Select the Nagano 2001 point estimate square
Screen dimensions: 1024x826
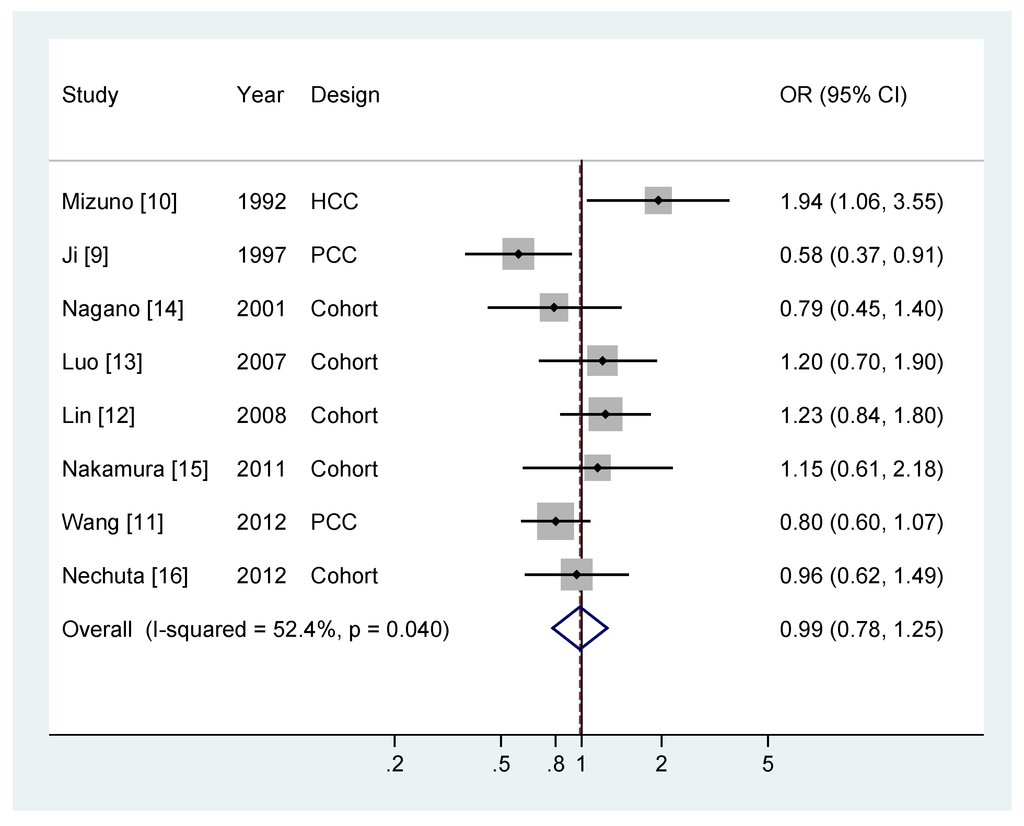pos(554,308)
